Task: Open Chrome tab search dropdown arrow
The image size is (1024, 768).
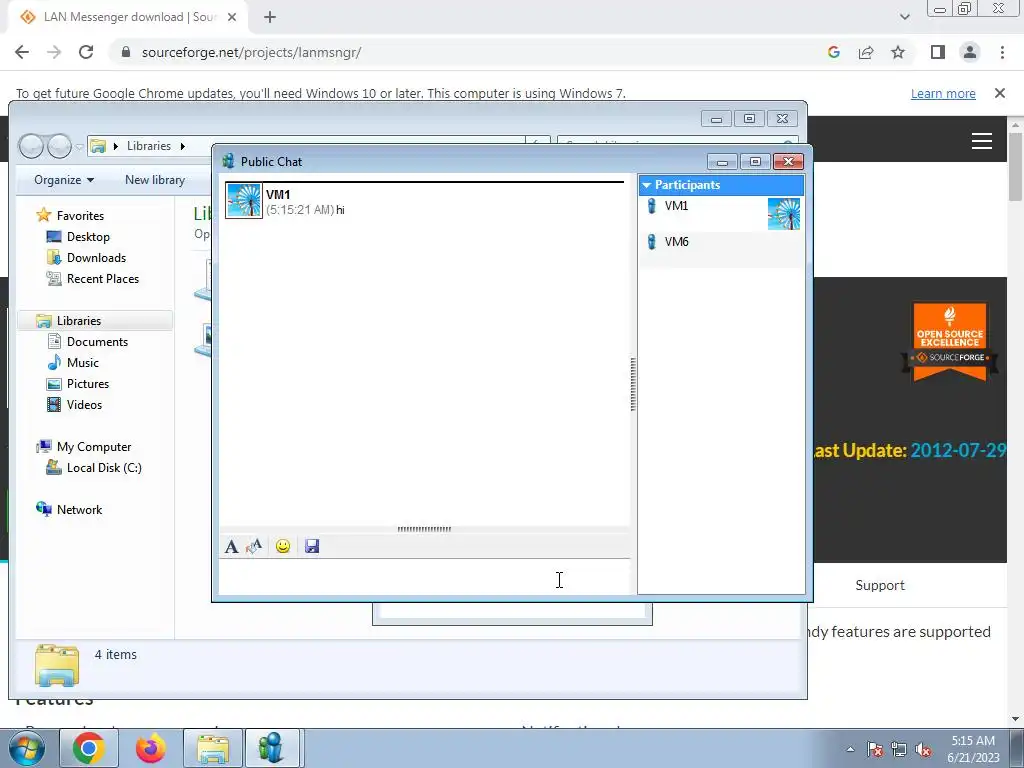Action: [904, 17]
